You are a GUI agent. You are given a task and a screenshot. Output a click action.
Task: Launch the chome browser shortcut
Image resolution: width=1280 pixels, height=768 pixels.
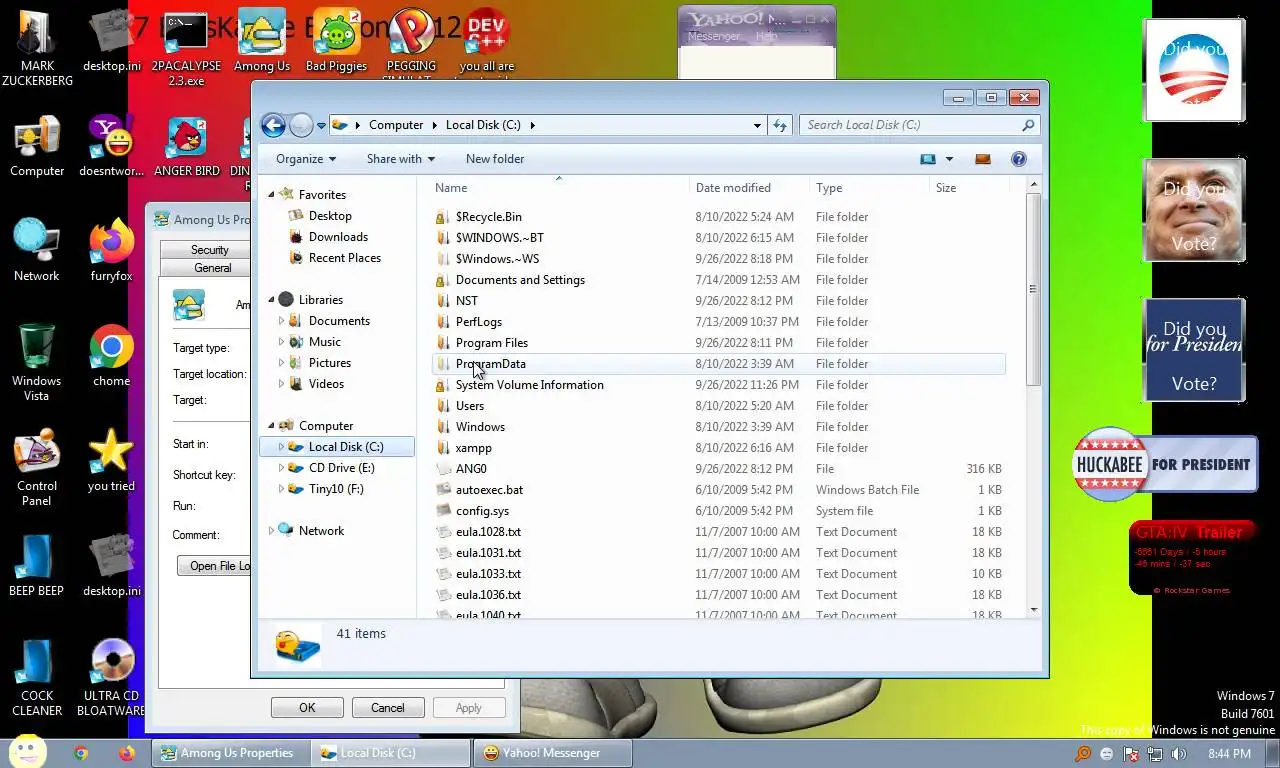[111, 357]
